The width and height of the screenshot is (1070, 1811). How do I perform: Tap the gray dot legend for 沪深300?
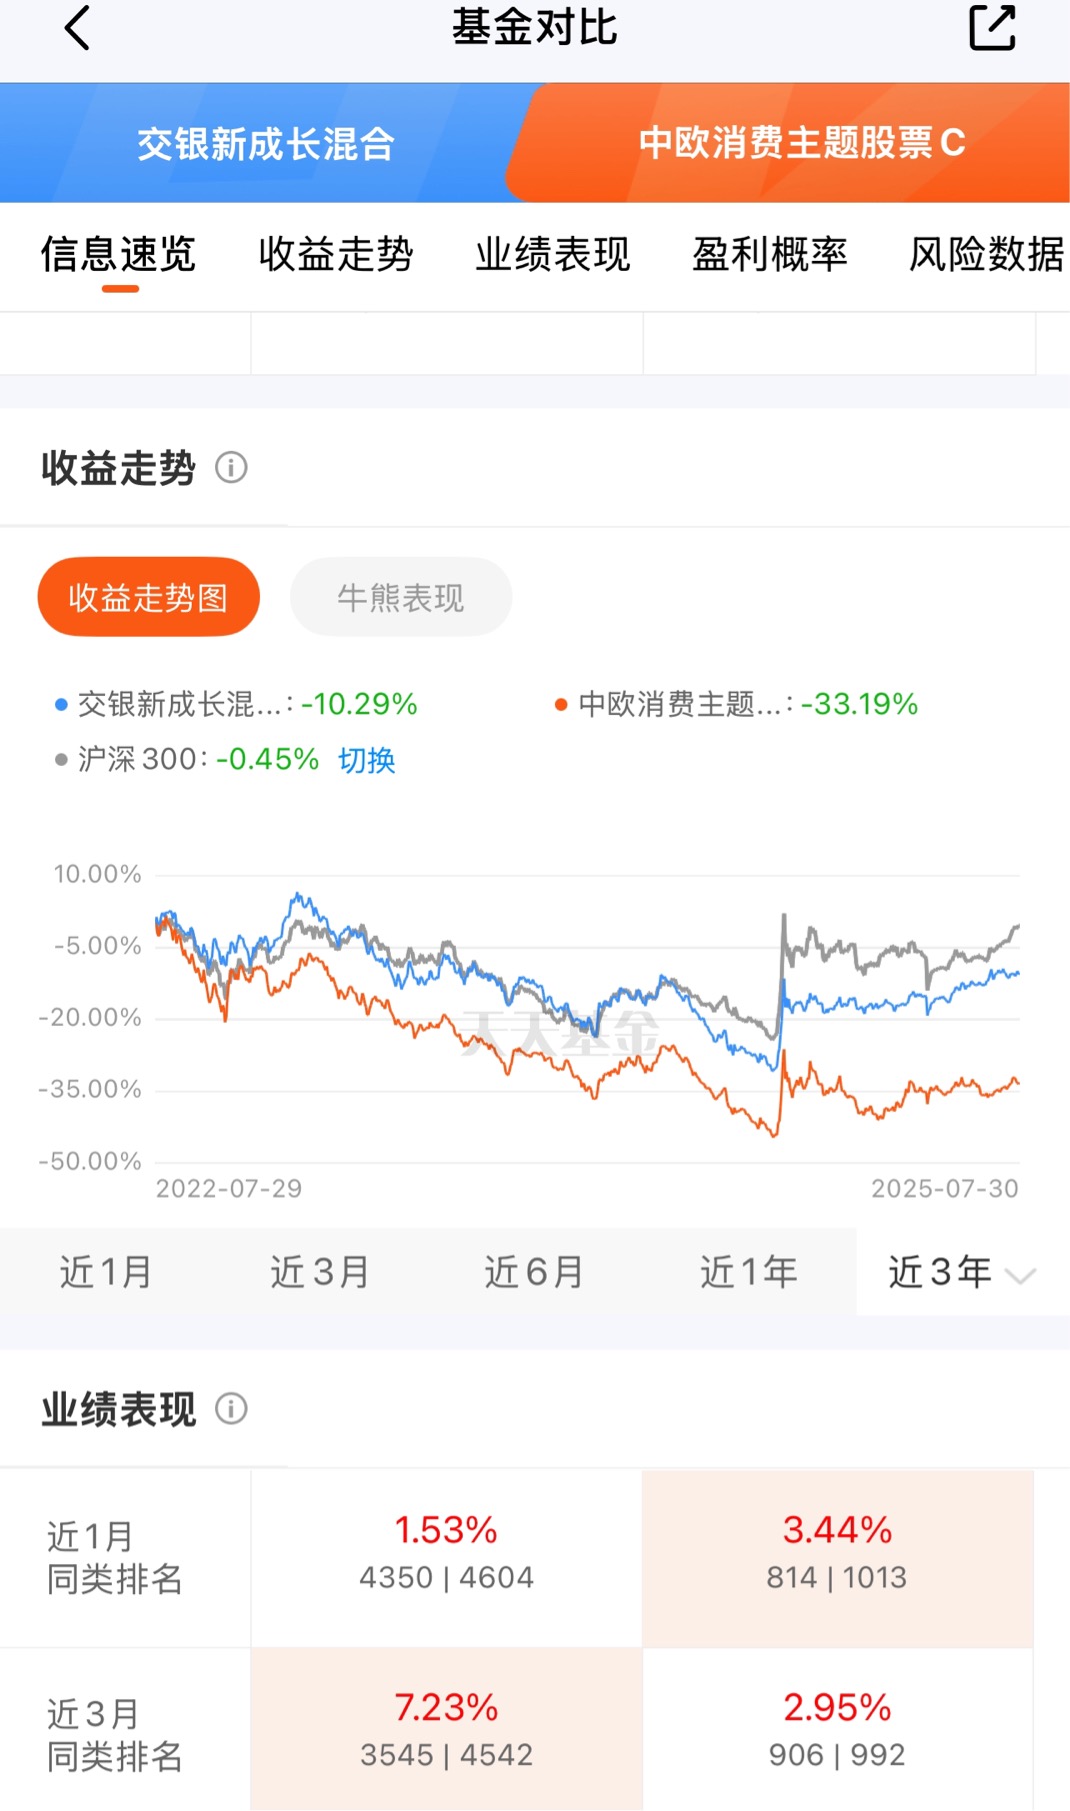[61, 760]
